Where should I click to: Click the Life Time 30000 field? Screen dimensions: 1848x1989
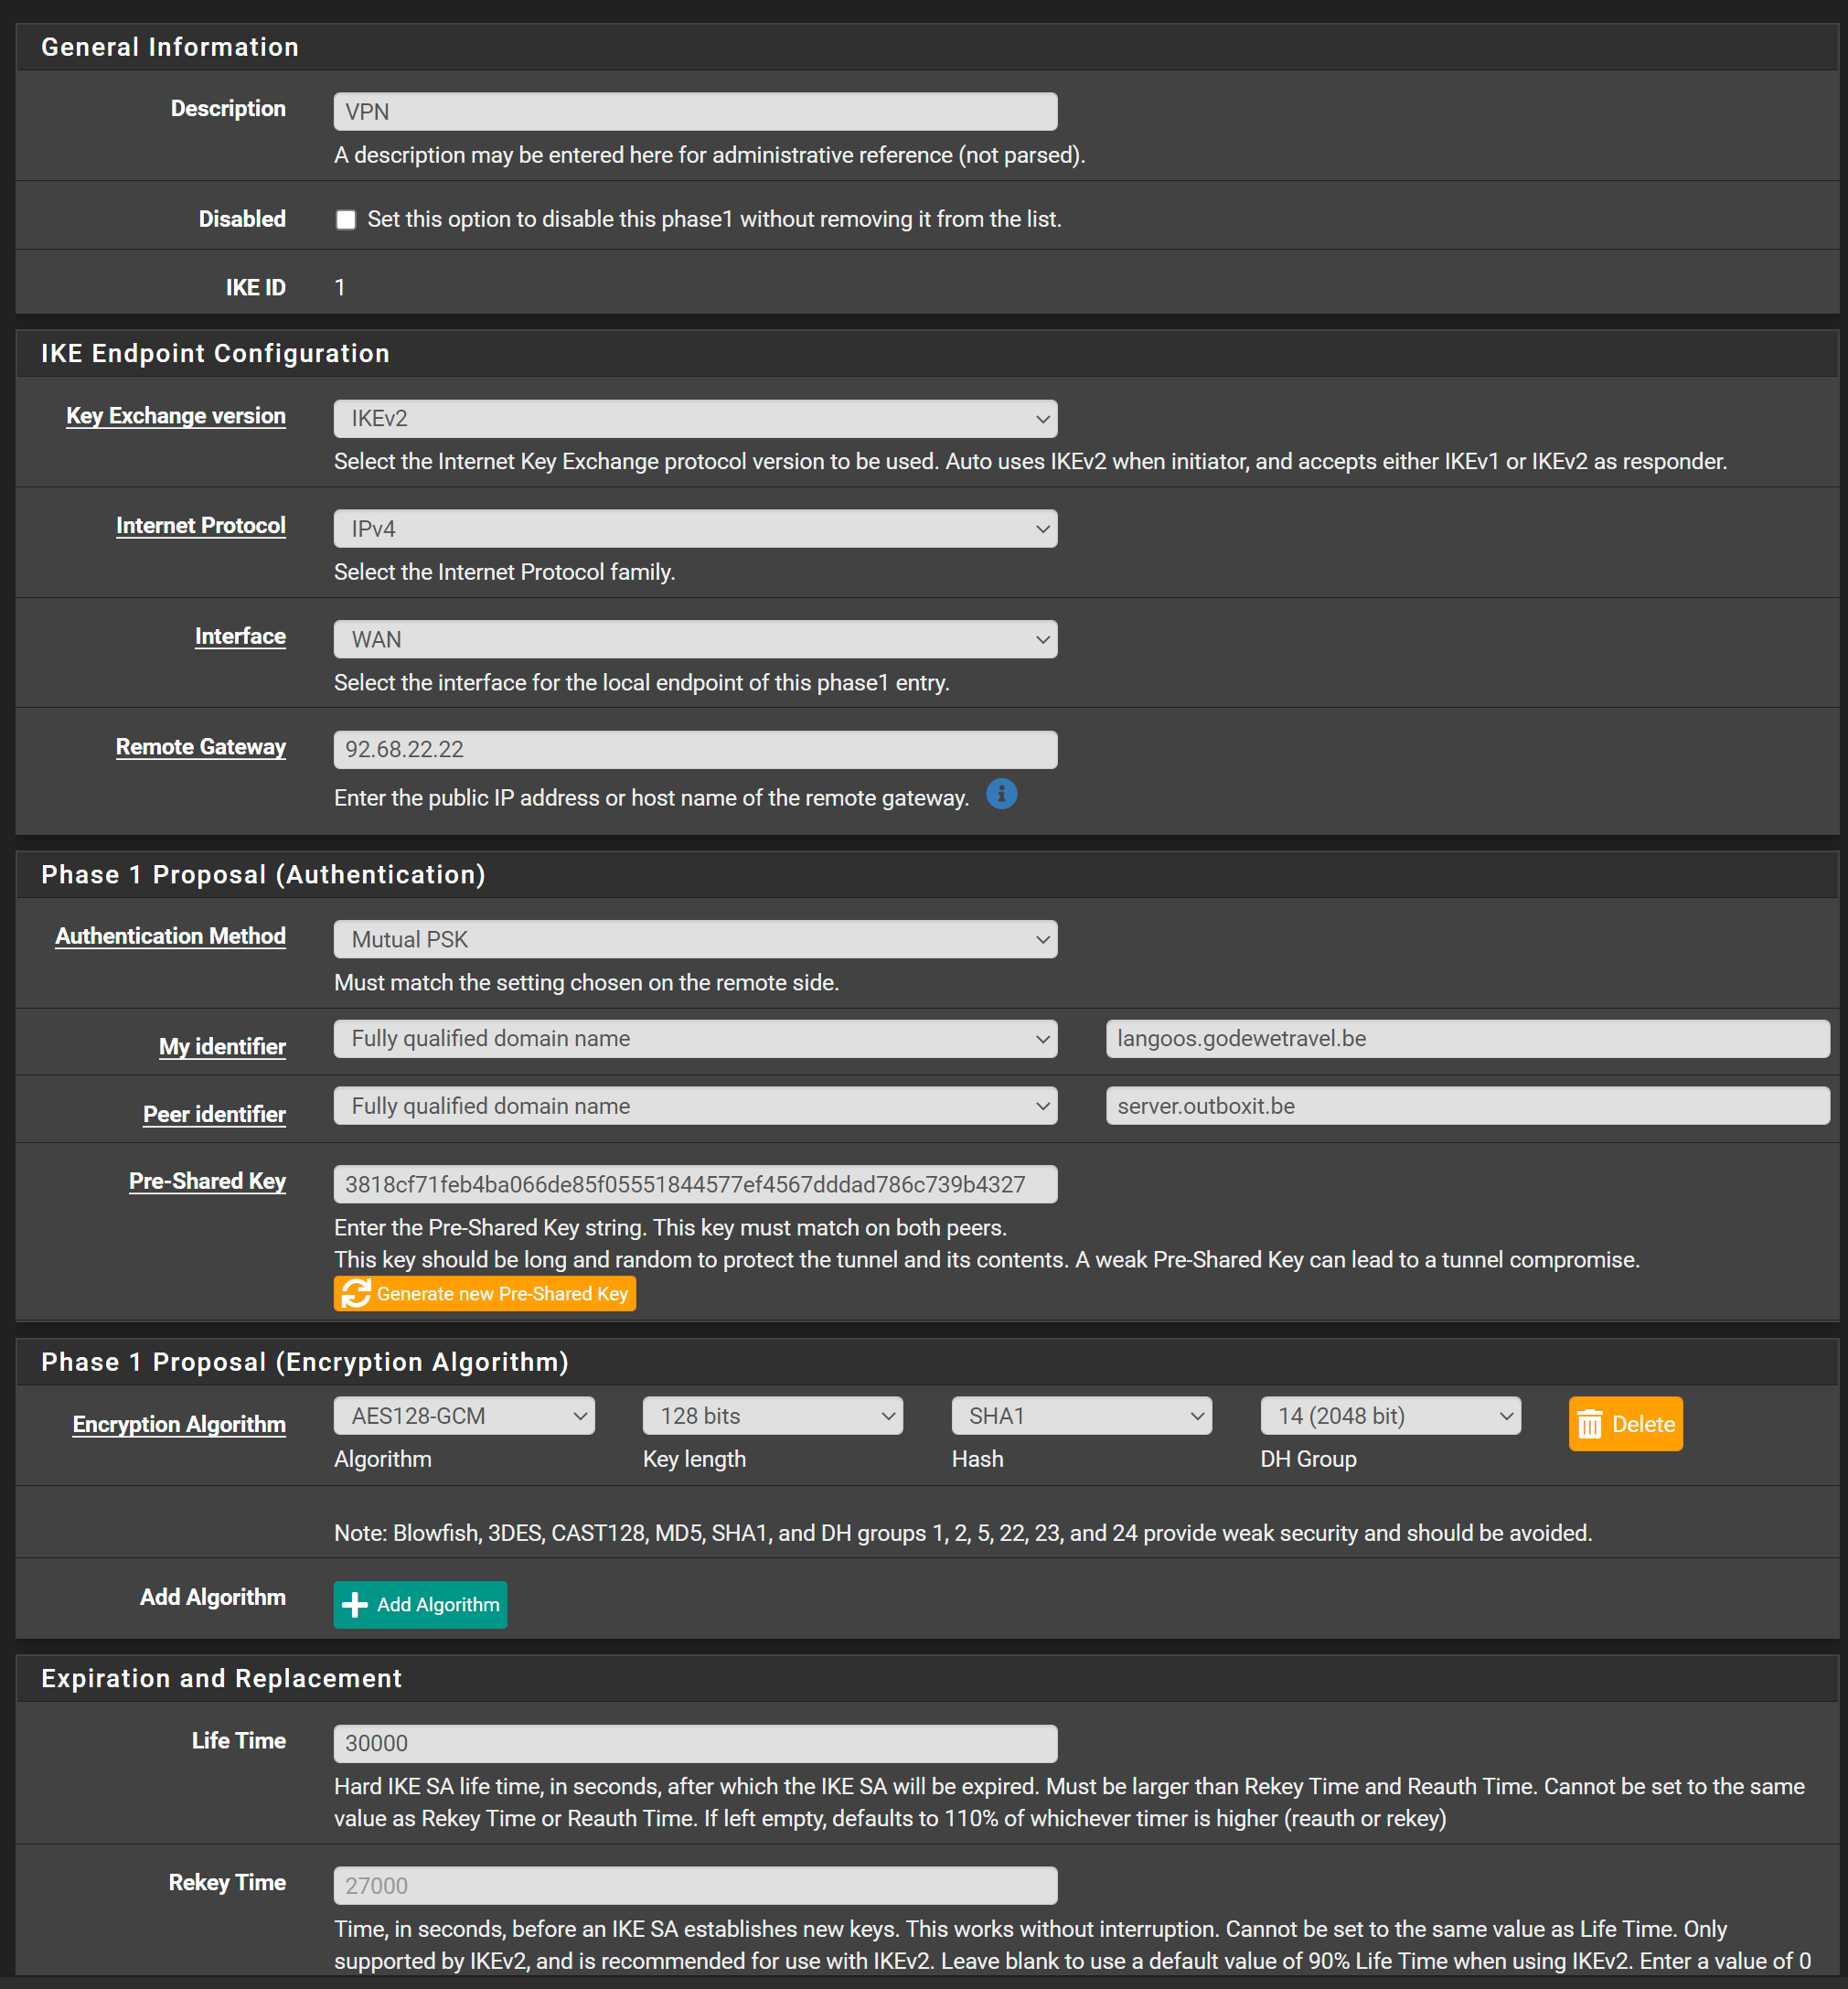695,1743
